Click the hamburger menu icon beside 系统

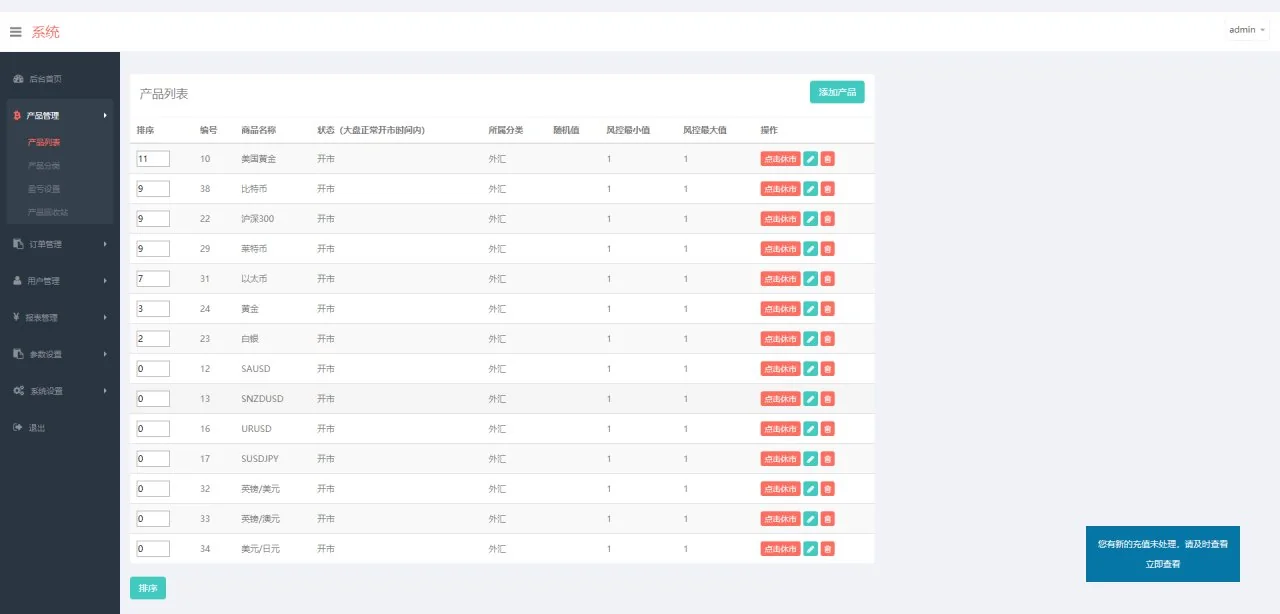pos(15,32)
